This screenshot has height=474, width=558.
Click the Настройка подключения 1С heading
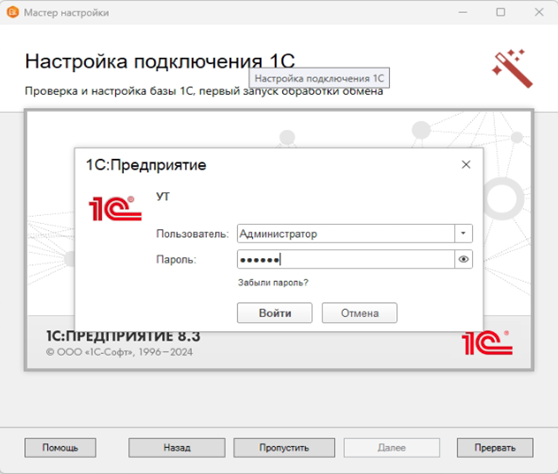pos(160,61)
